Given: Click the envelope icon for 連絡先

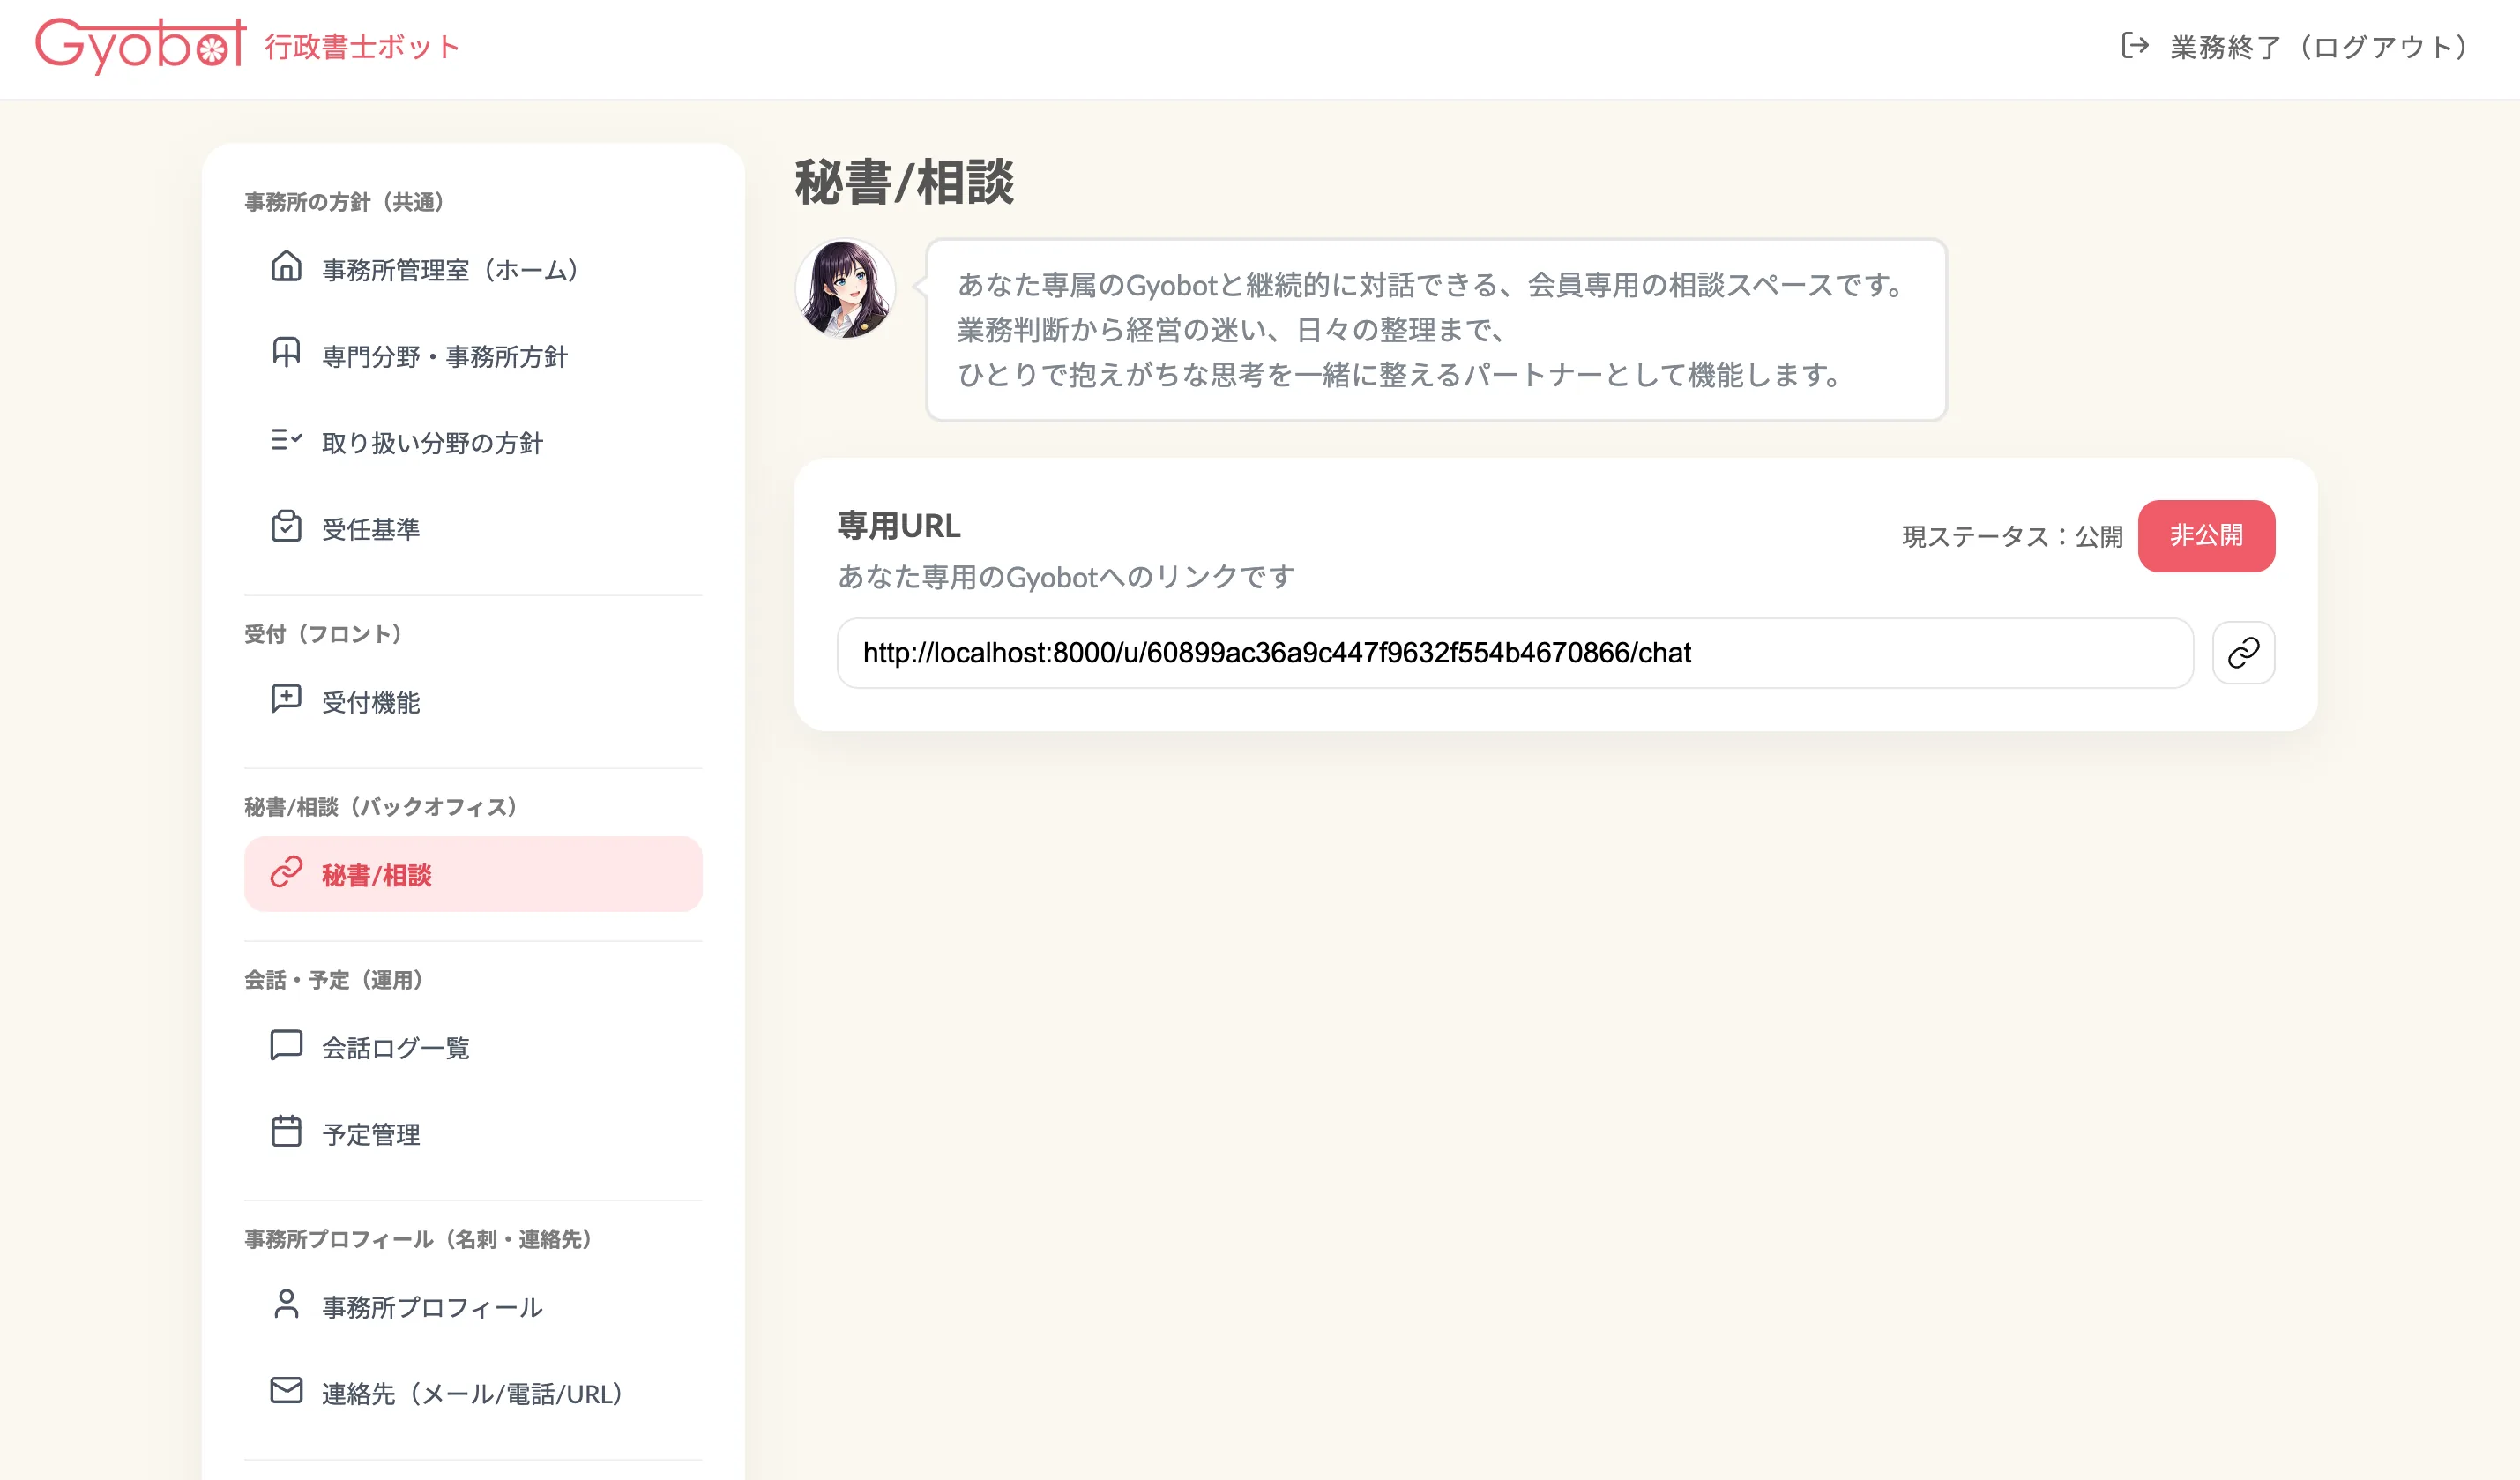Looking at the screenshot, I should (286, 1390).
